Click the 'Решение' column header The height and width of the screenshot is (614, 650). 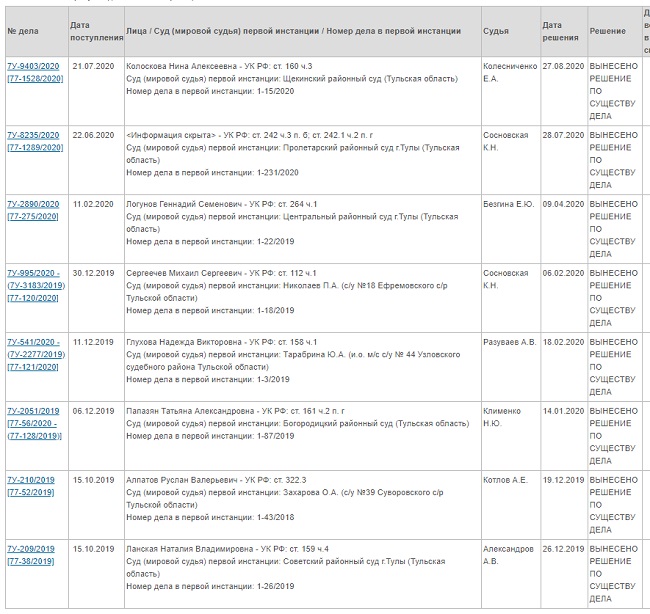click(607, 31)
